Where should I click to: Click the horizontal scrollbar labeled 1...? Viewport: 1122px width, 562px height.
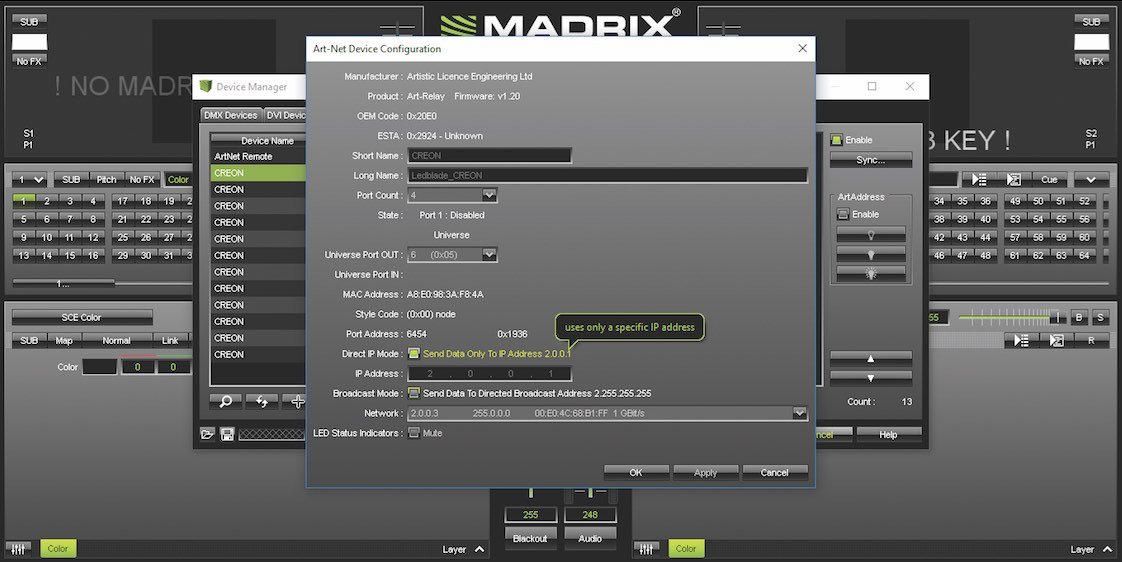[64, 284]
